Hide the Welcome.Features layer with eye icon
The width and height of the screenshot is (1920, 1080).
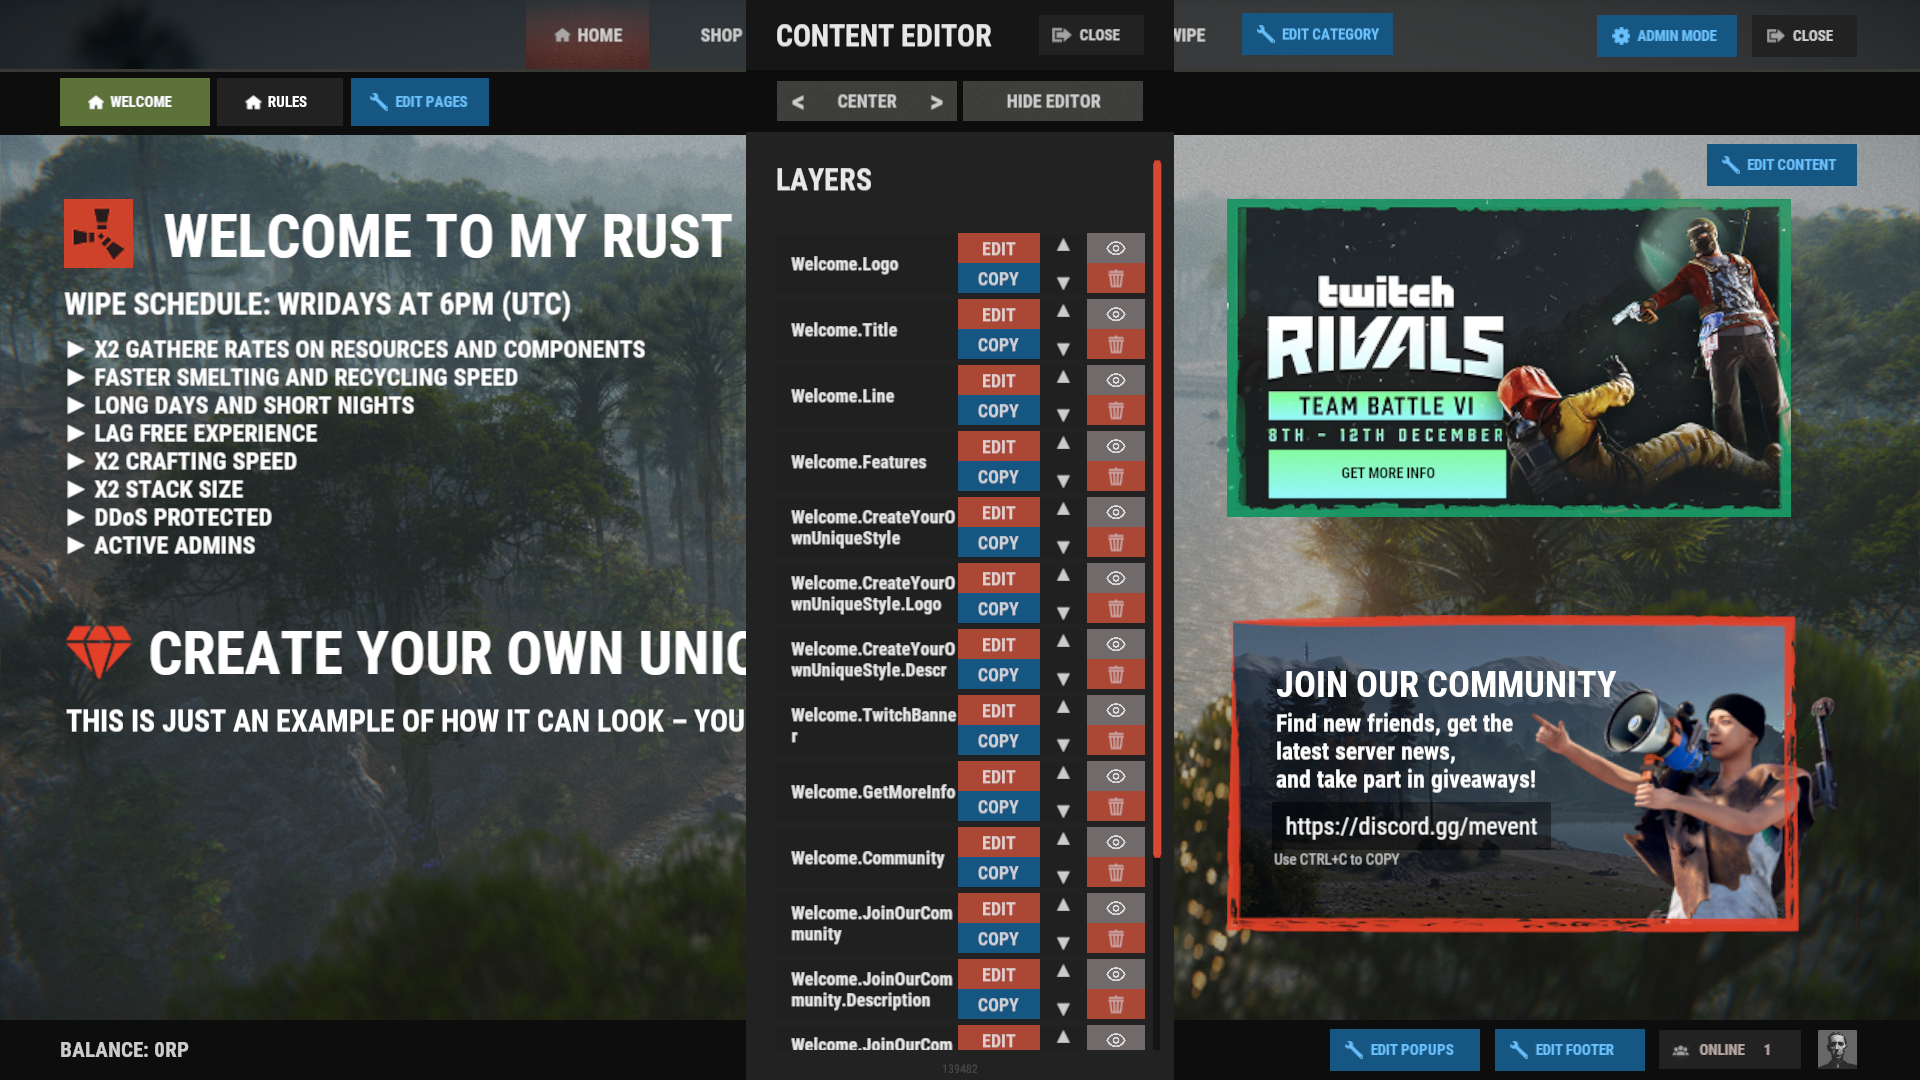click(1115, 446)
